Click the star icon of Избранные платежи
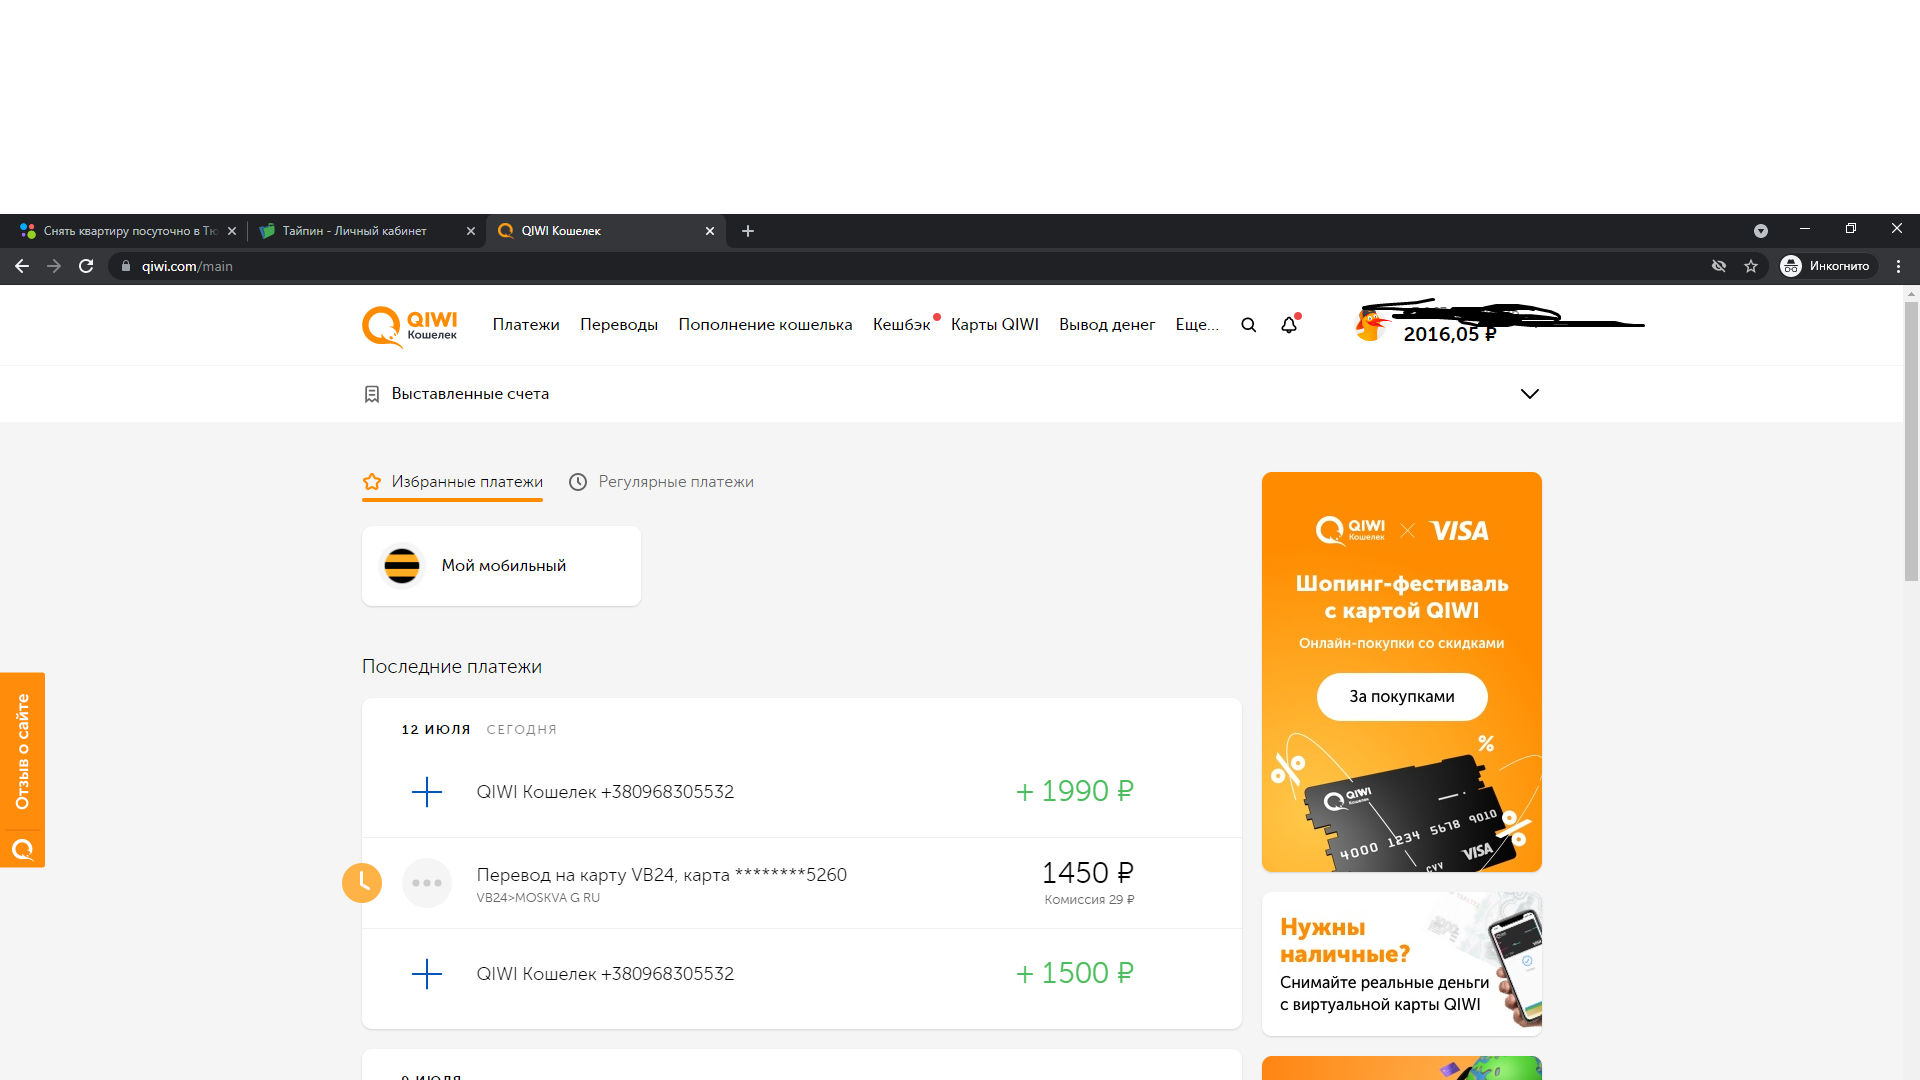 372,482
